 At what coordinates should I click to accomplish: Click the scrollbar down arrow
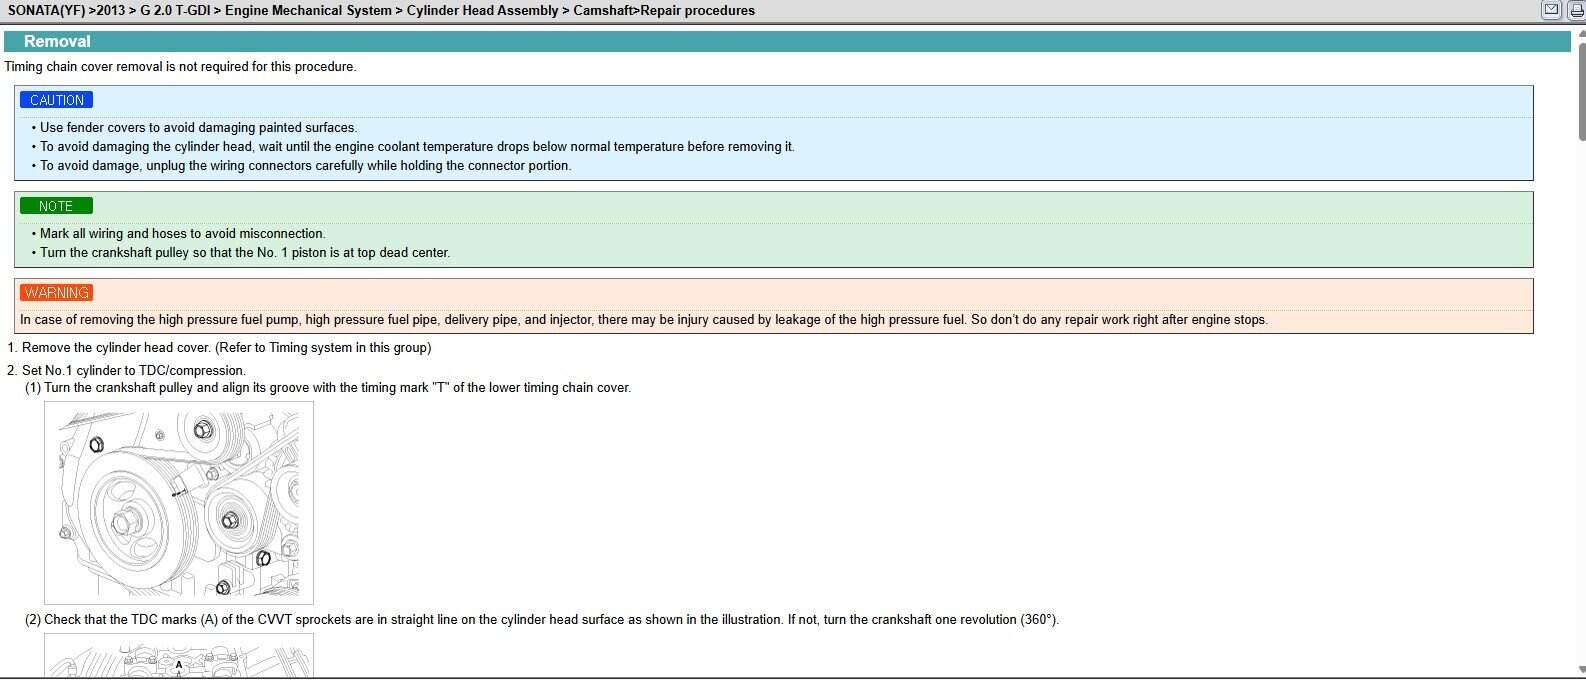tap(1580, 669)
